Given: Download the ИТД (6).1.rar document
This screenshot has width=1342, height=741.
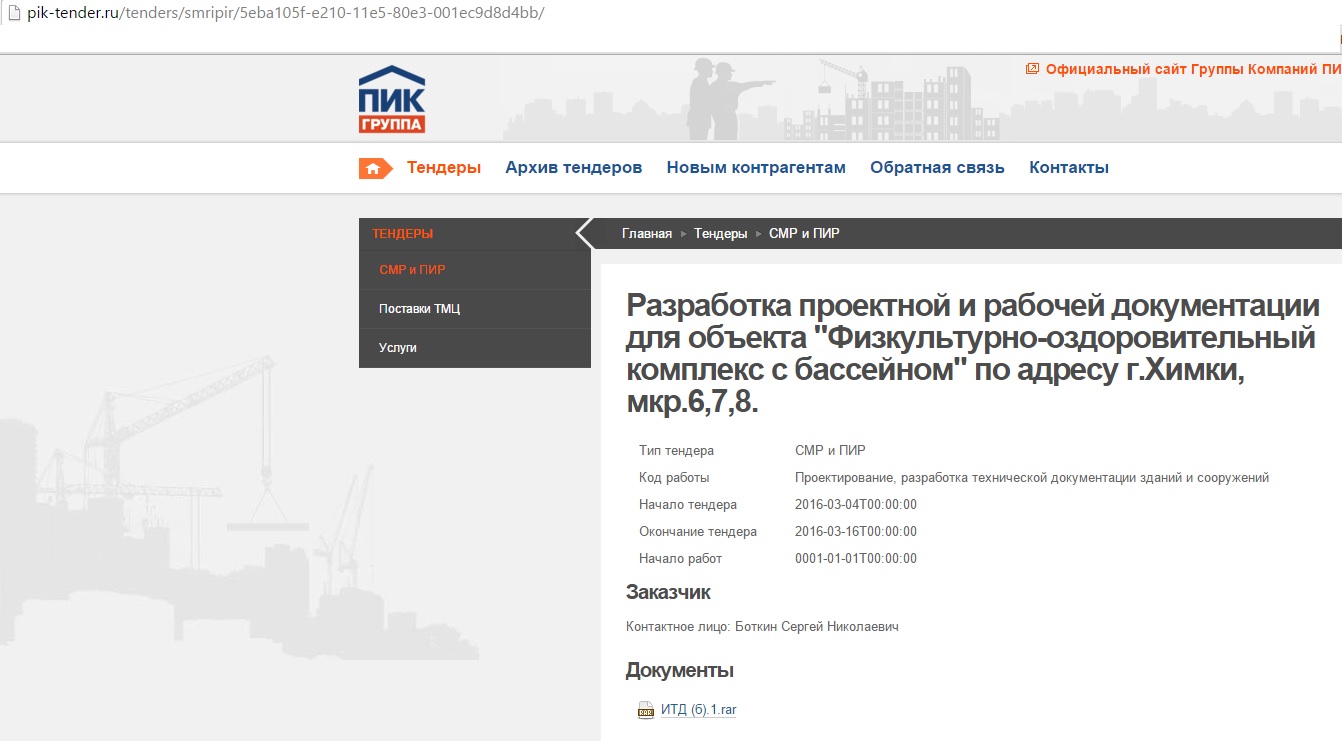Looking at the screenshot, I should tap(698, 710).
